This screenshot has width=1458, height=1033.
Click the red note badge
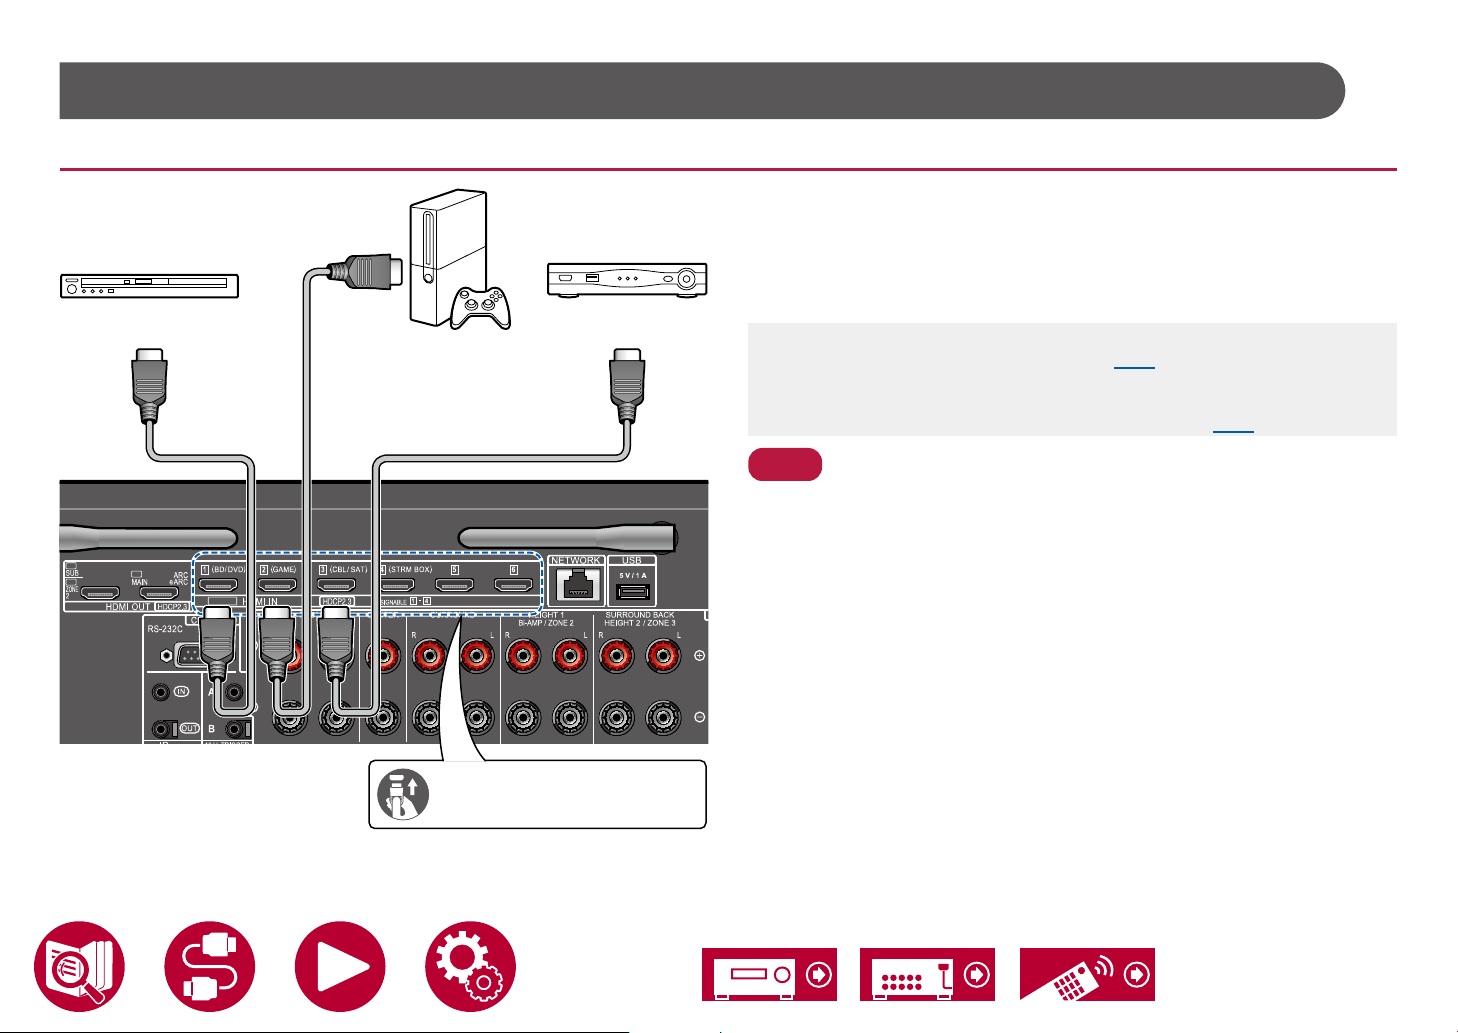[x=785, y=465]
